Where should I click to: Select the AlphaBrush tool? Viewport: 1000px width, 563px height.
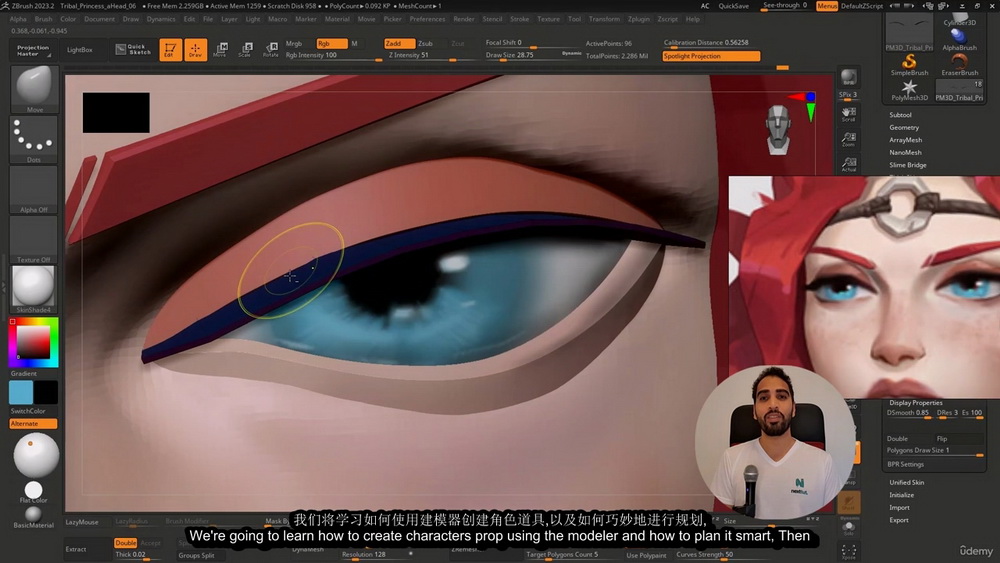pos(959,40)
